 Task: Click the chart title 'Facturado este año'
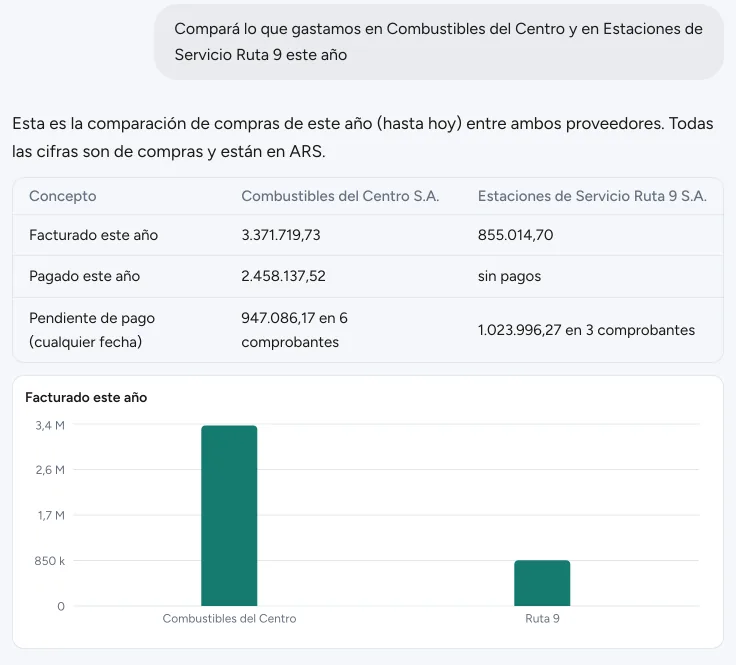click(86, 397)
